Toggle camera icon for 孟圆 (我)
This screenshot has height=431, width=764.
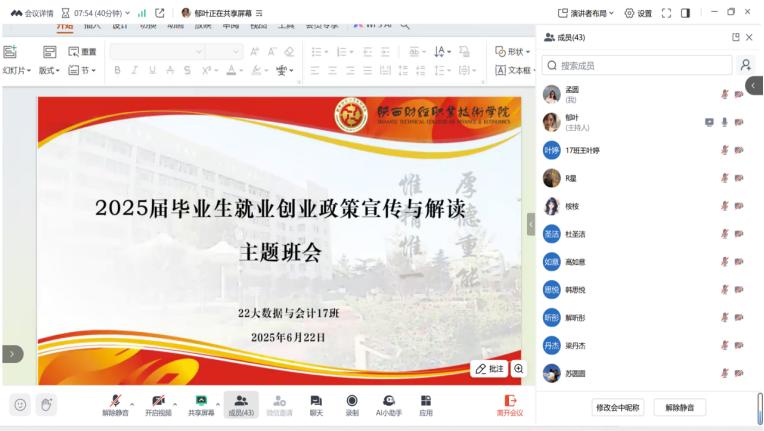point(740,94)
